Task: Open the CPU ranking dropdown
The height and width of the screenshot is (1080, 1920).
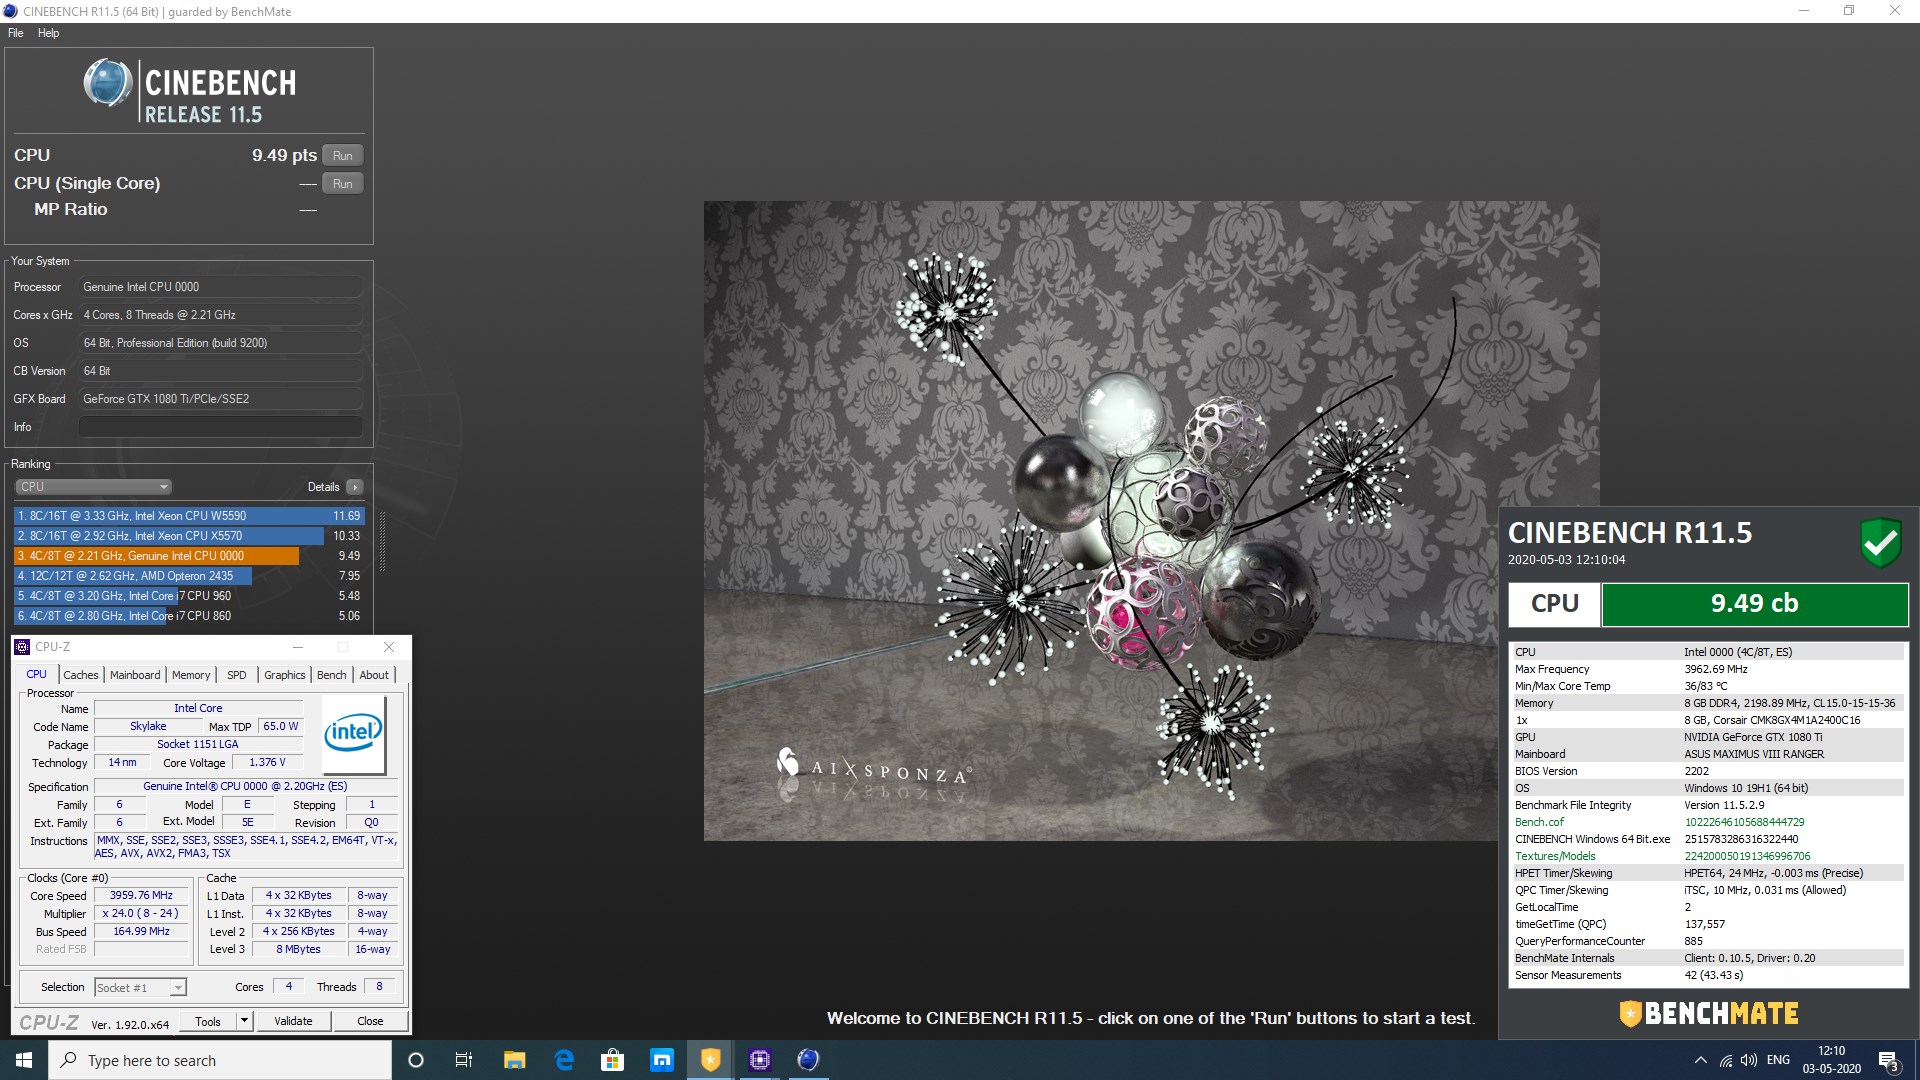Action: pos(93,487)
